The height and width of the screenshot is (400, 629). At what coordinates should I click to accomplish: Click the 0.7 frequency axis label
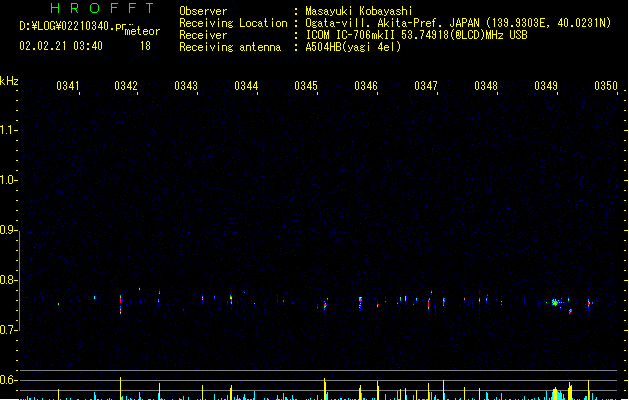tap(8, 330)
